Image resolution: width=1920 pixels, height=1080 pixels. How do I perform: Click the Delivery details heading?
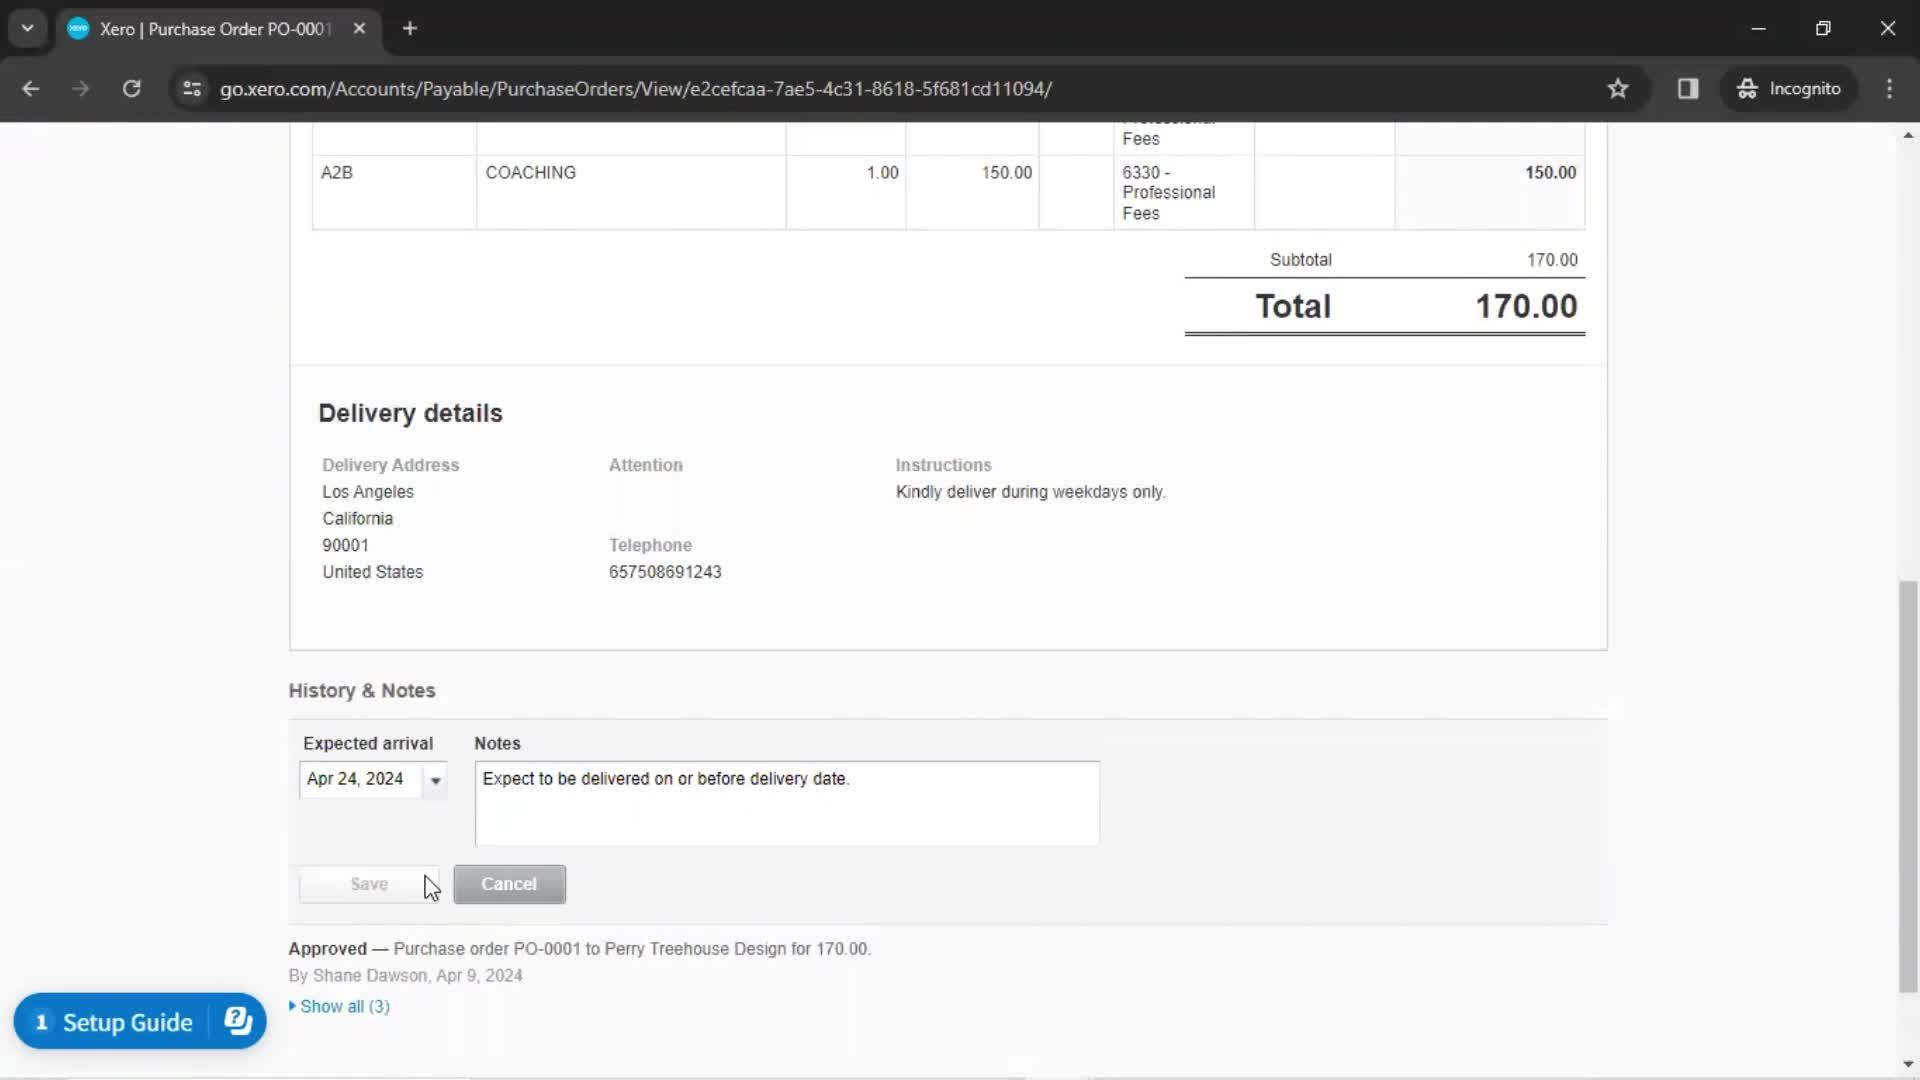(410, 413)
